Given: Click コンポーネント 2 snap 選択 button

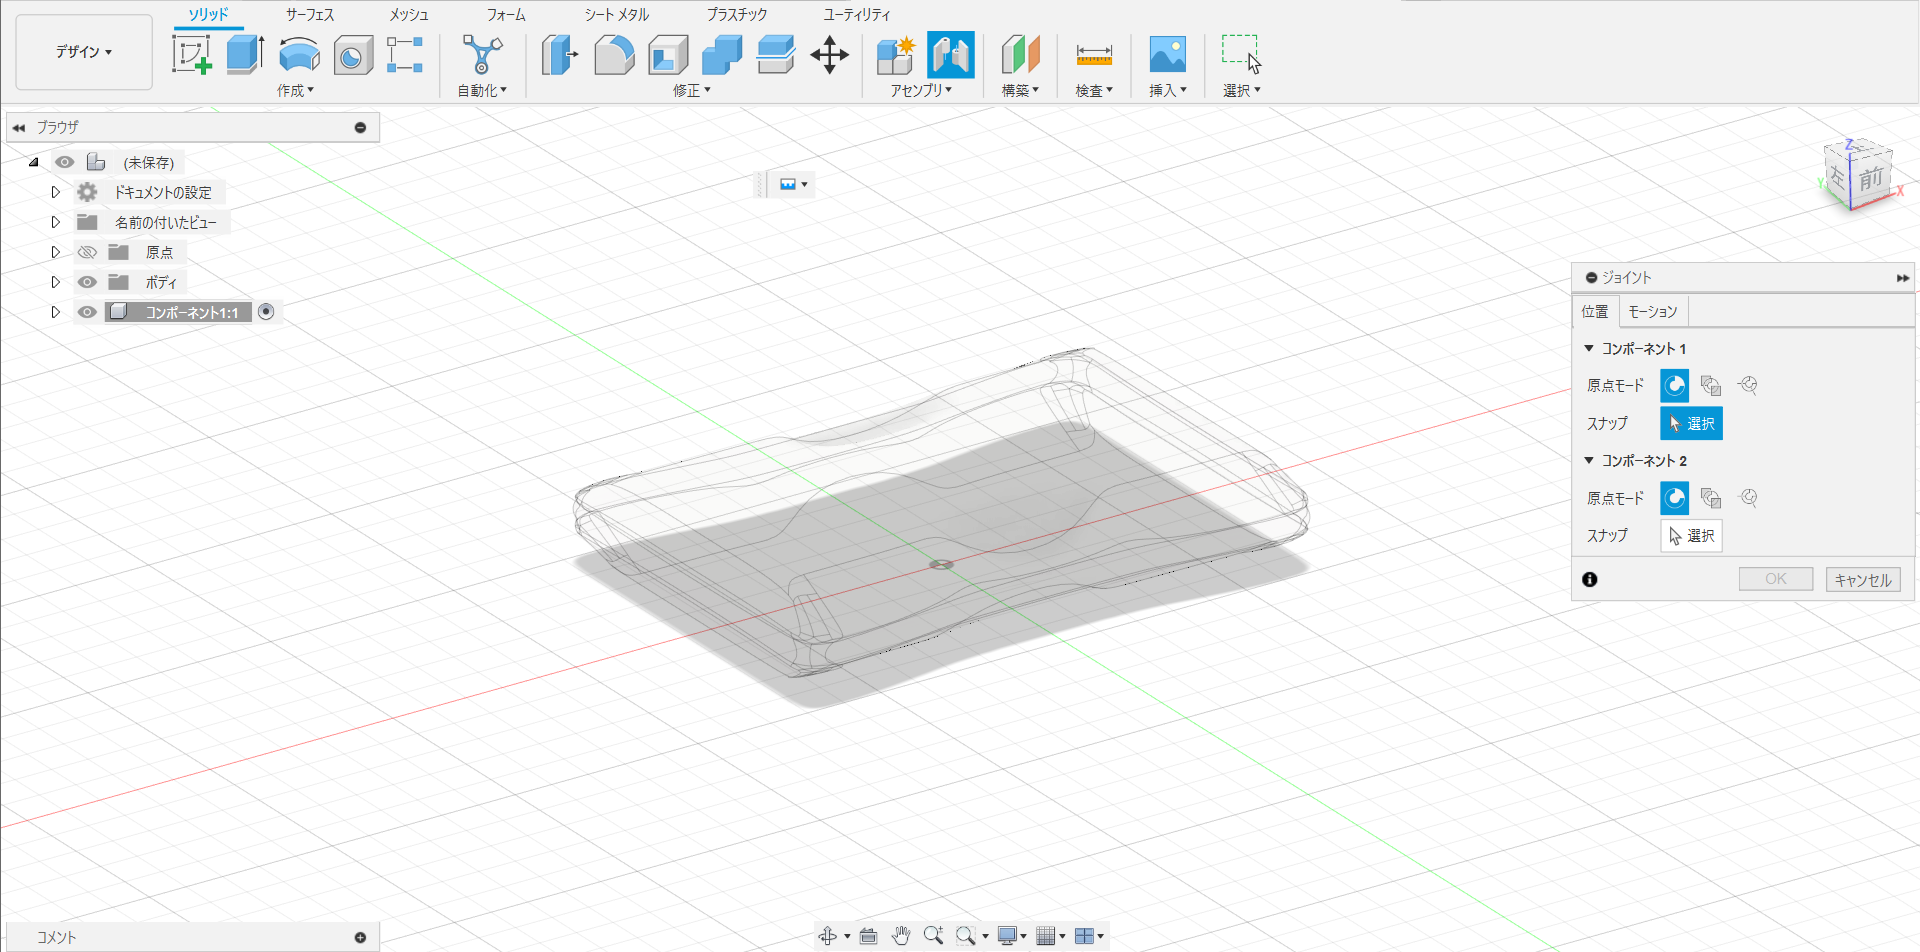Looking at the screenshot, I should (x=1691, y=536).
